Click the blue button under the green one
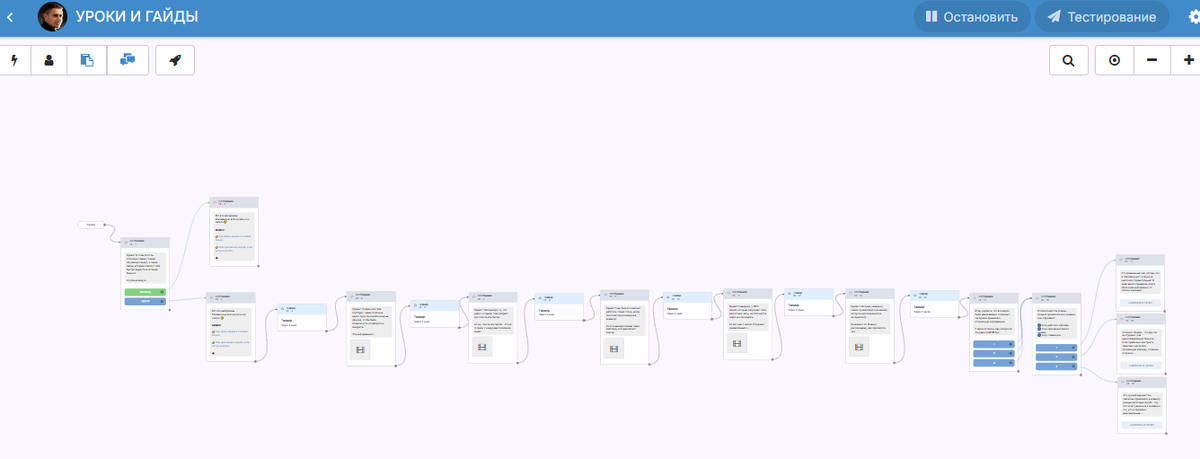The width and height of the screenshot is (1200, 459). [145, 301]
